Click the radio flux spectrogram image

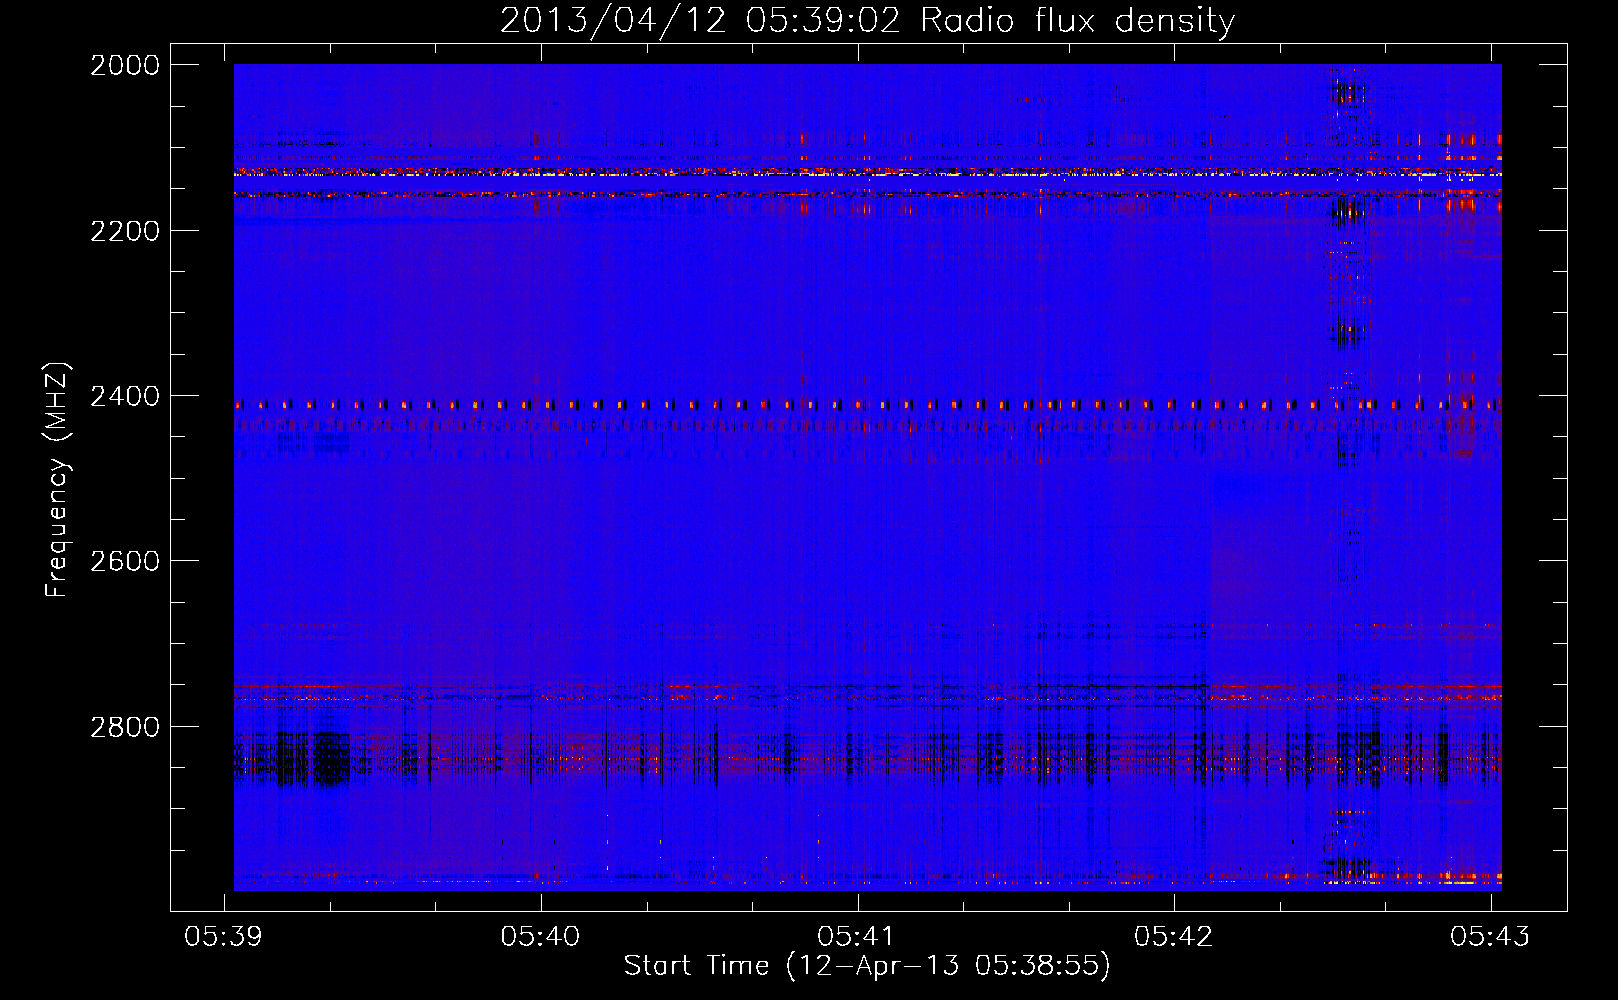click(x=868, y=477)
